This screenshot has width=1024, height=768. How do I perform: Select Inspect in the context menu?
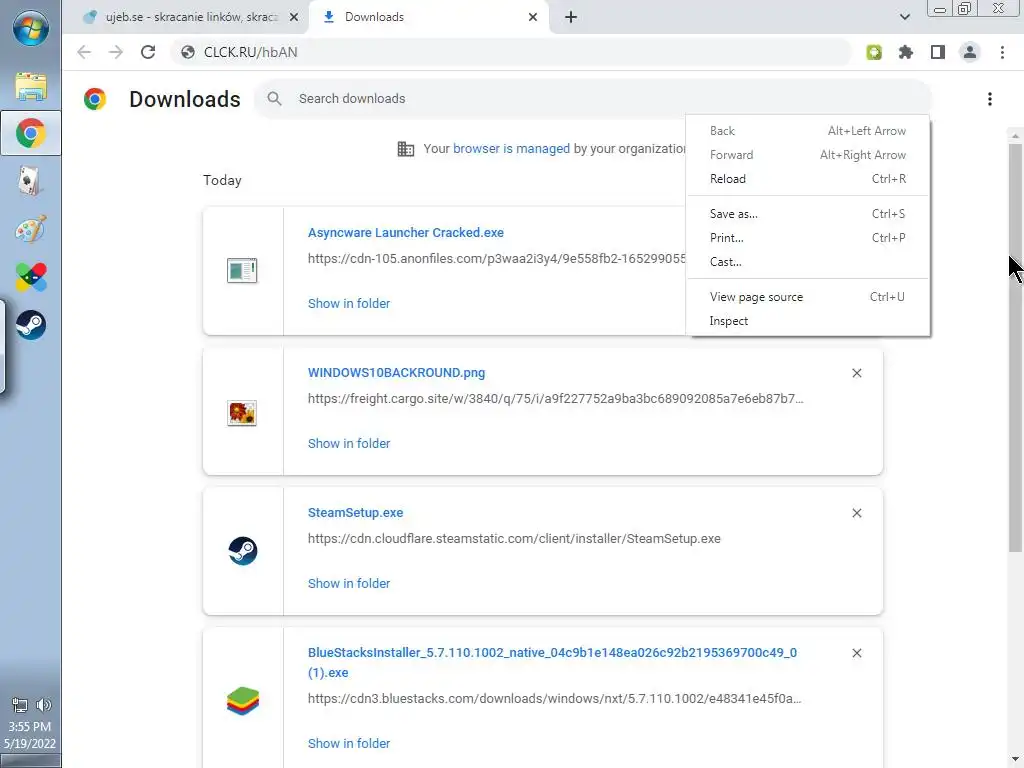[x=729, y=321]
